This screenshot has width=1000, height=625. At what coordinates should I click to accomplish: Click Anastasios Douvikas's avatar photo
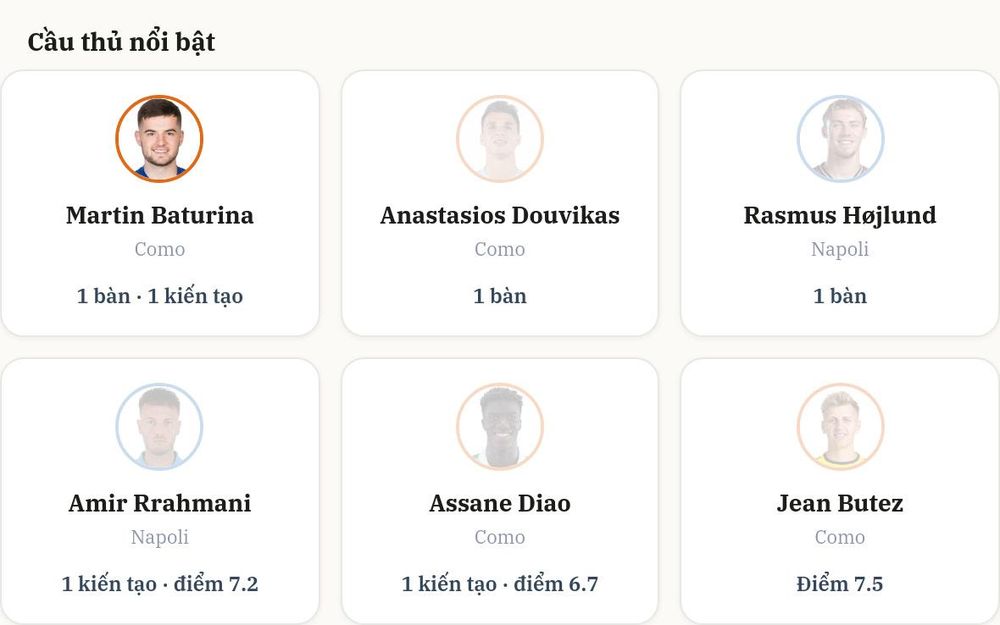[x=500, y=139]
